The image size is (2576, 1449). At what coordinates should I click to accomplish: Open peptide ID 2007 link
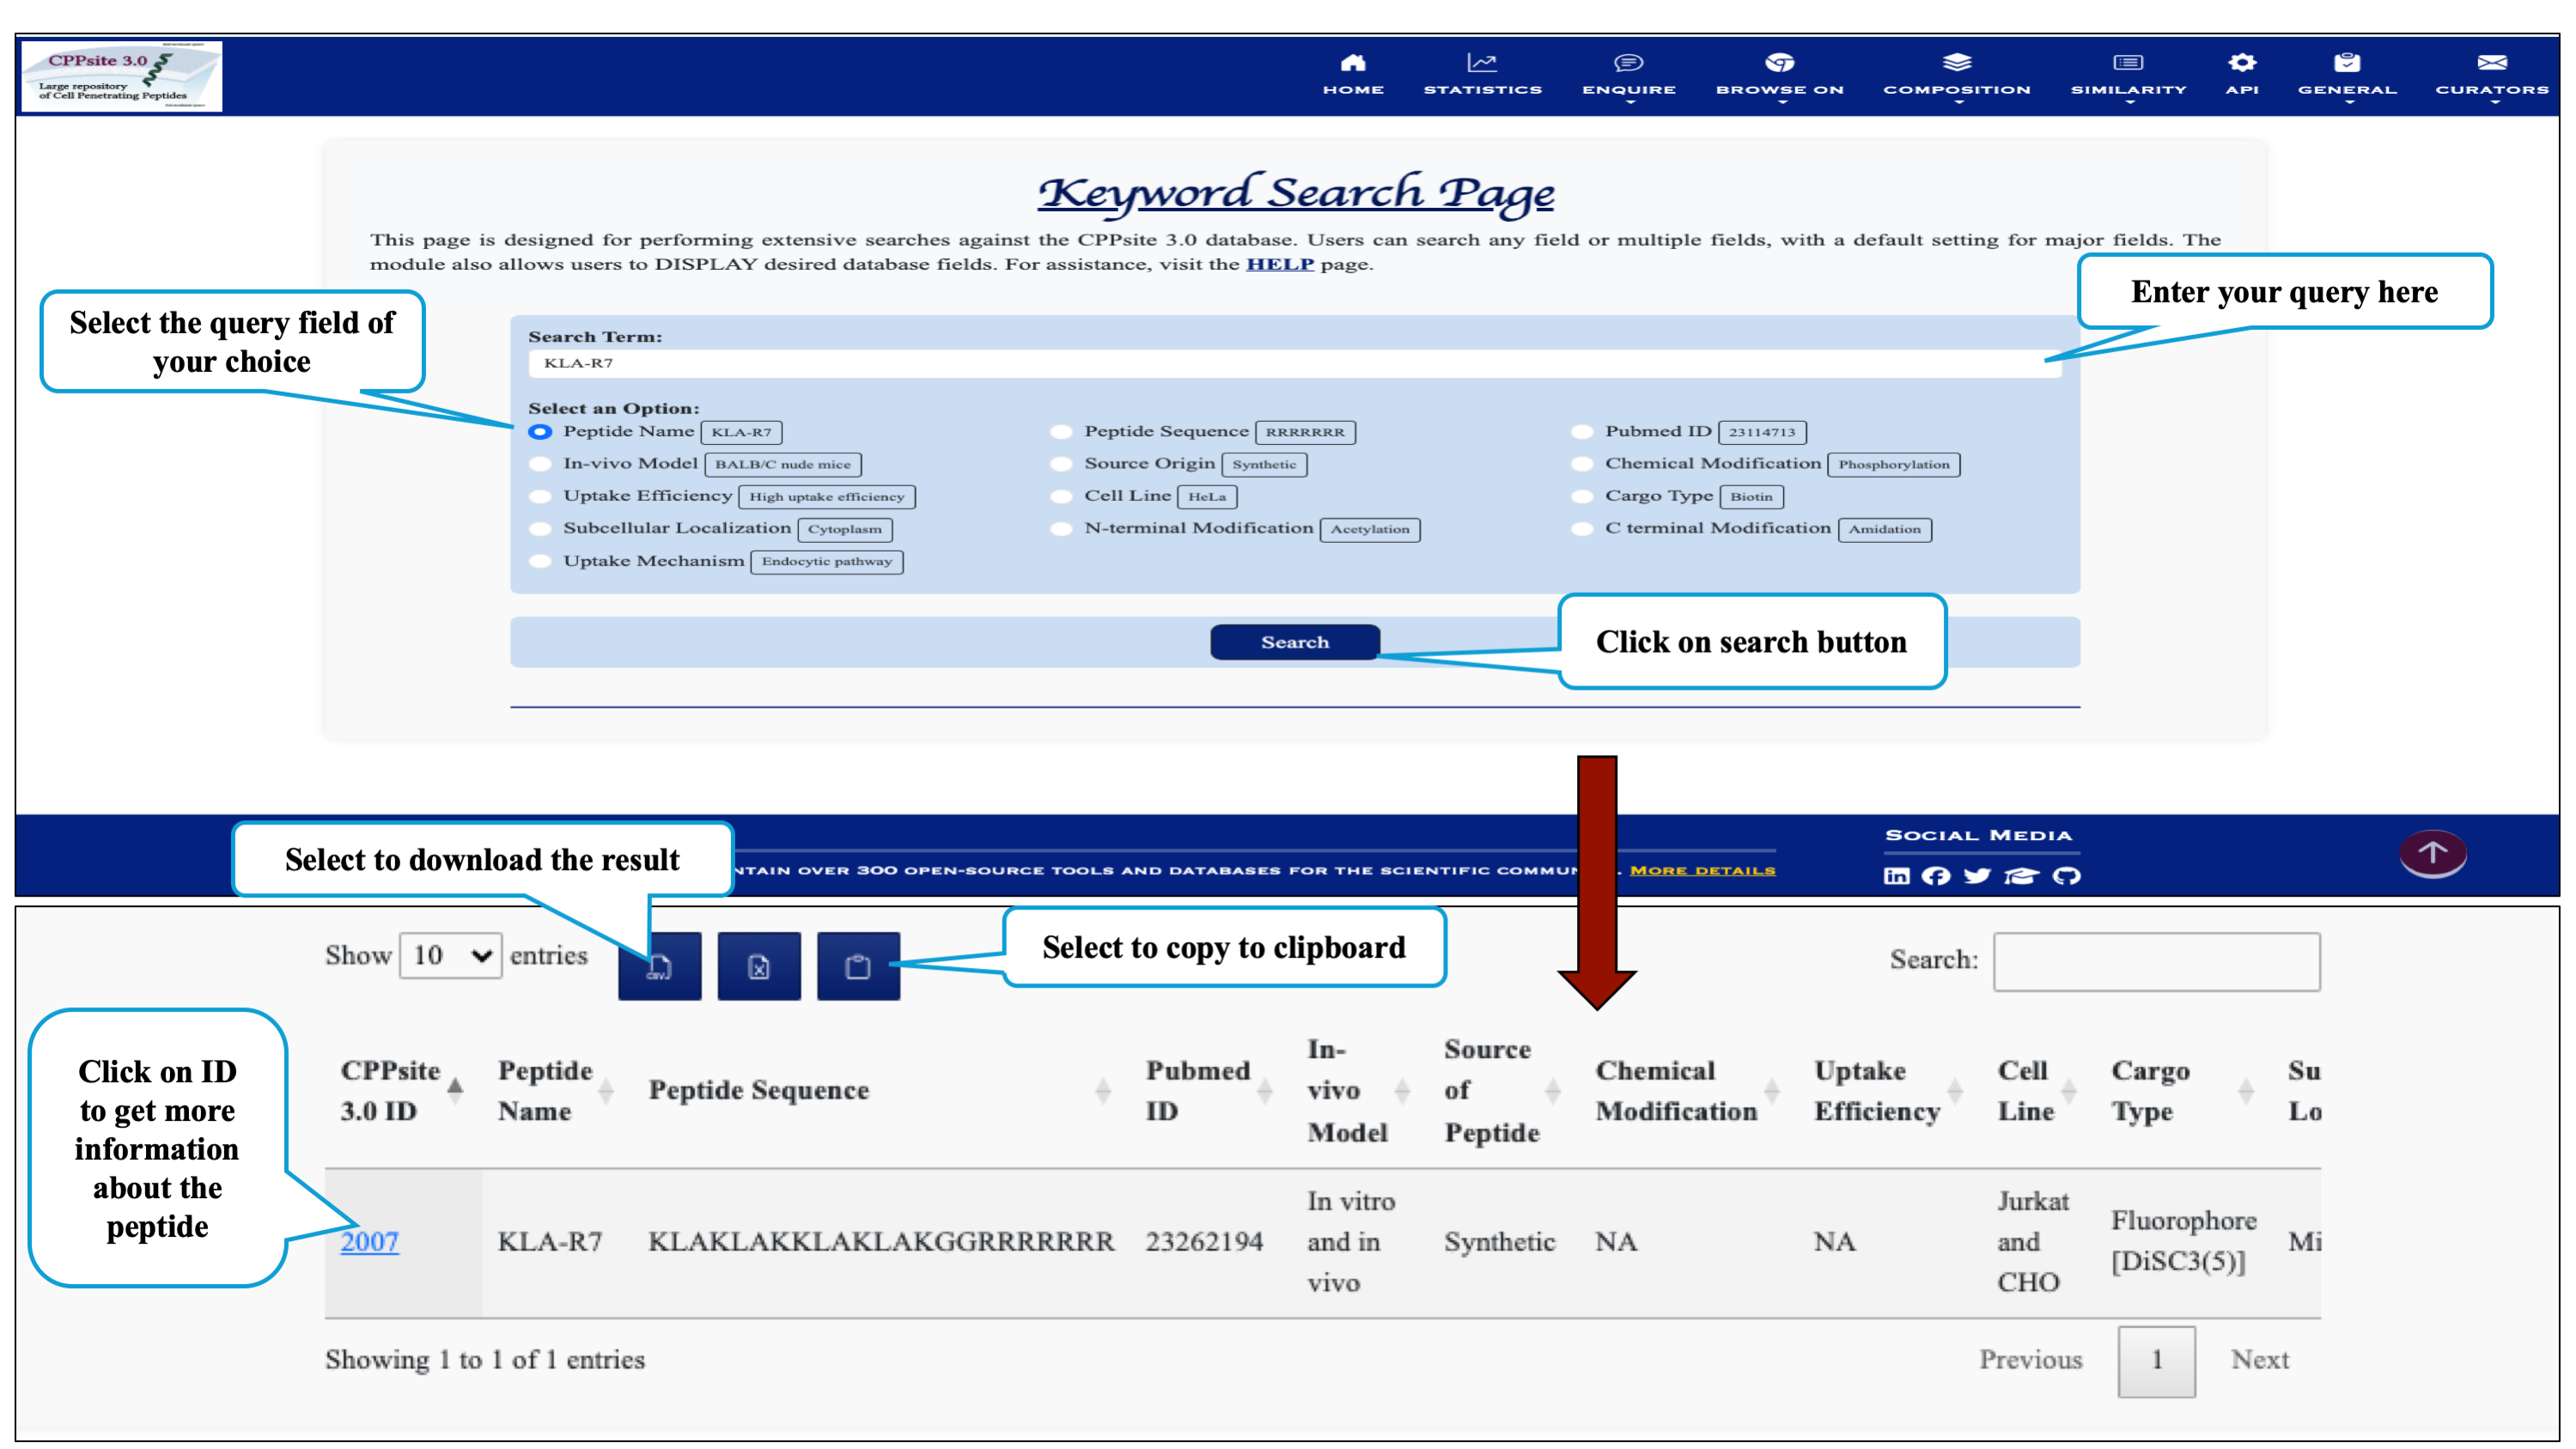pyautogui.click(x=369, y=1241)
